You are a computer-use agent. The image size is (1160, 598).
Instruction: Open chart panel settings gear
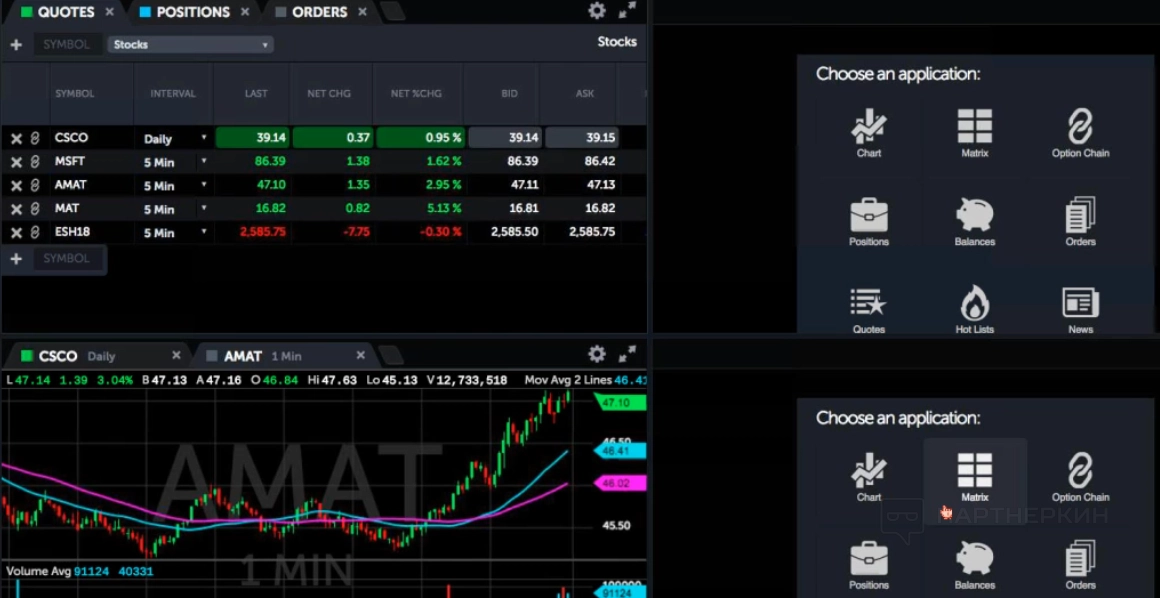point(596,354)
